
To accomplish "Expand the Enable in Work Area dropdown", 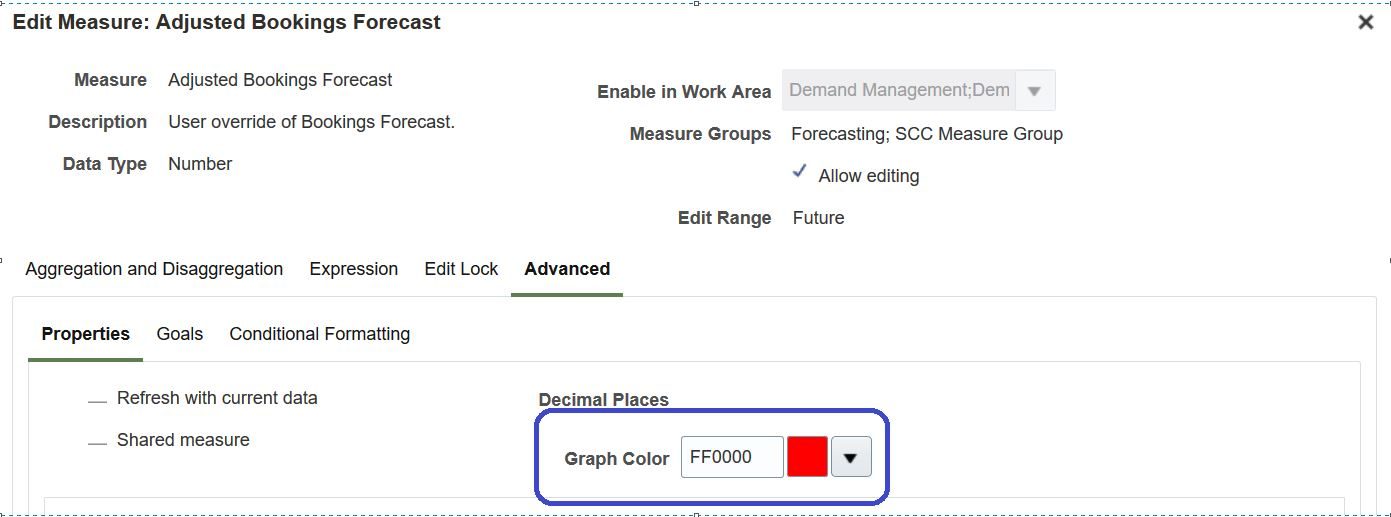I will coord(1035,91).
